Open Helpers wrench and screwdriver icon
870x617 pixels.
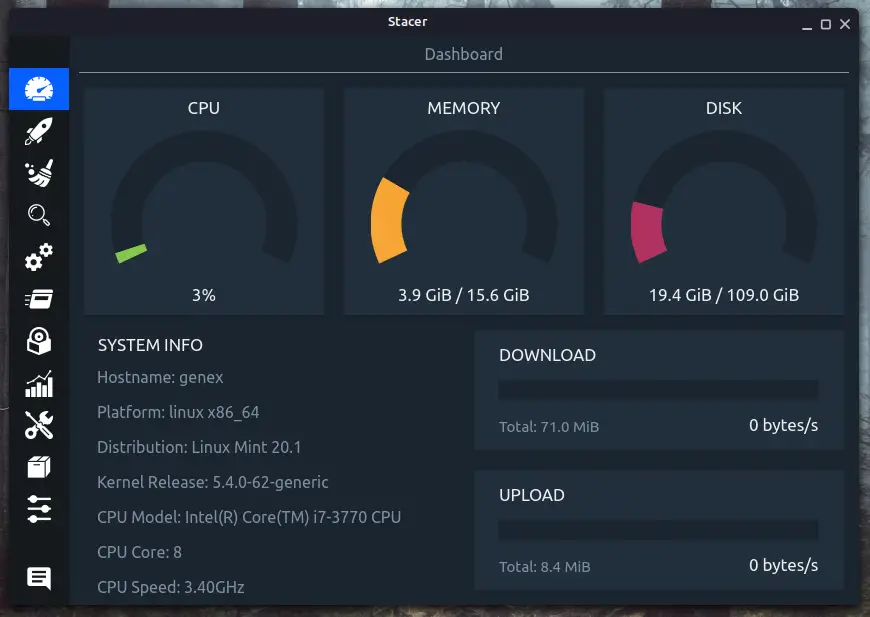coord(39,425)
